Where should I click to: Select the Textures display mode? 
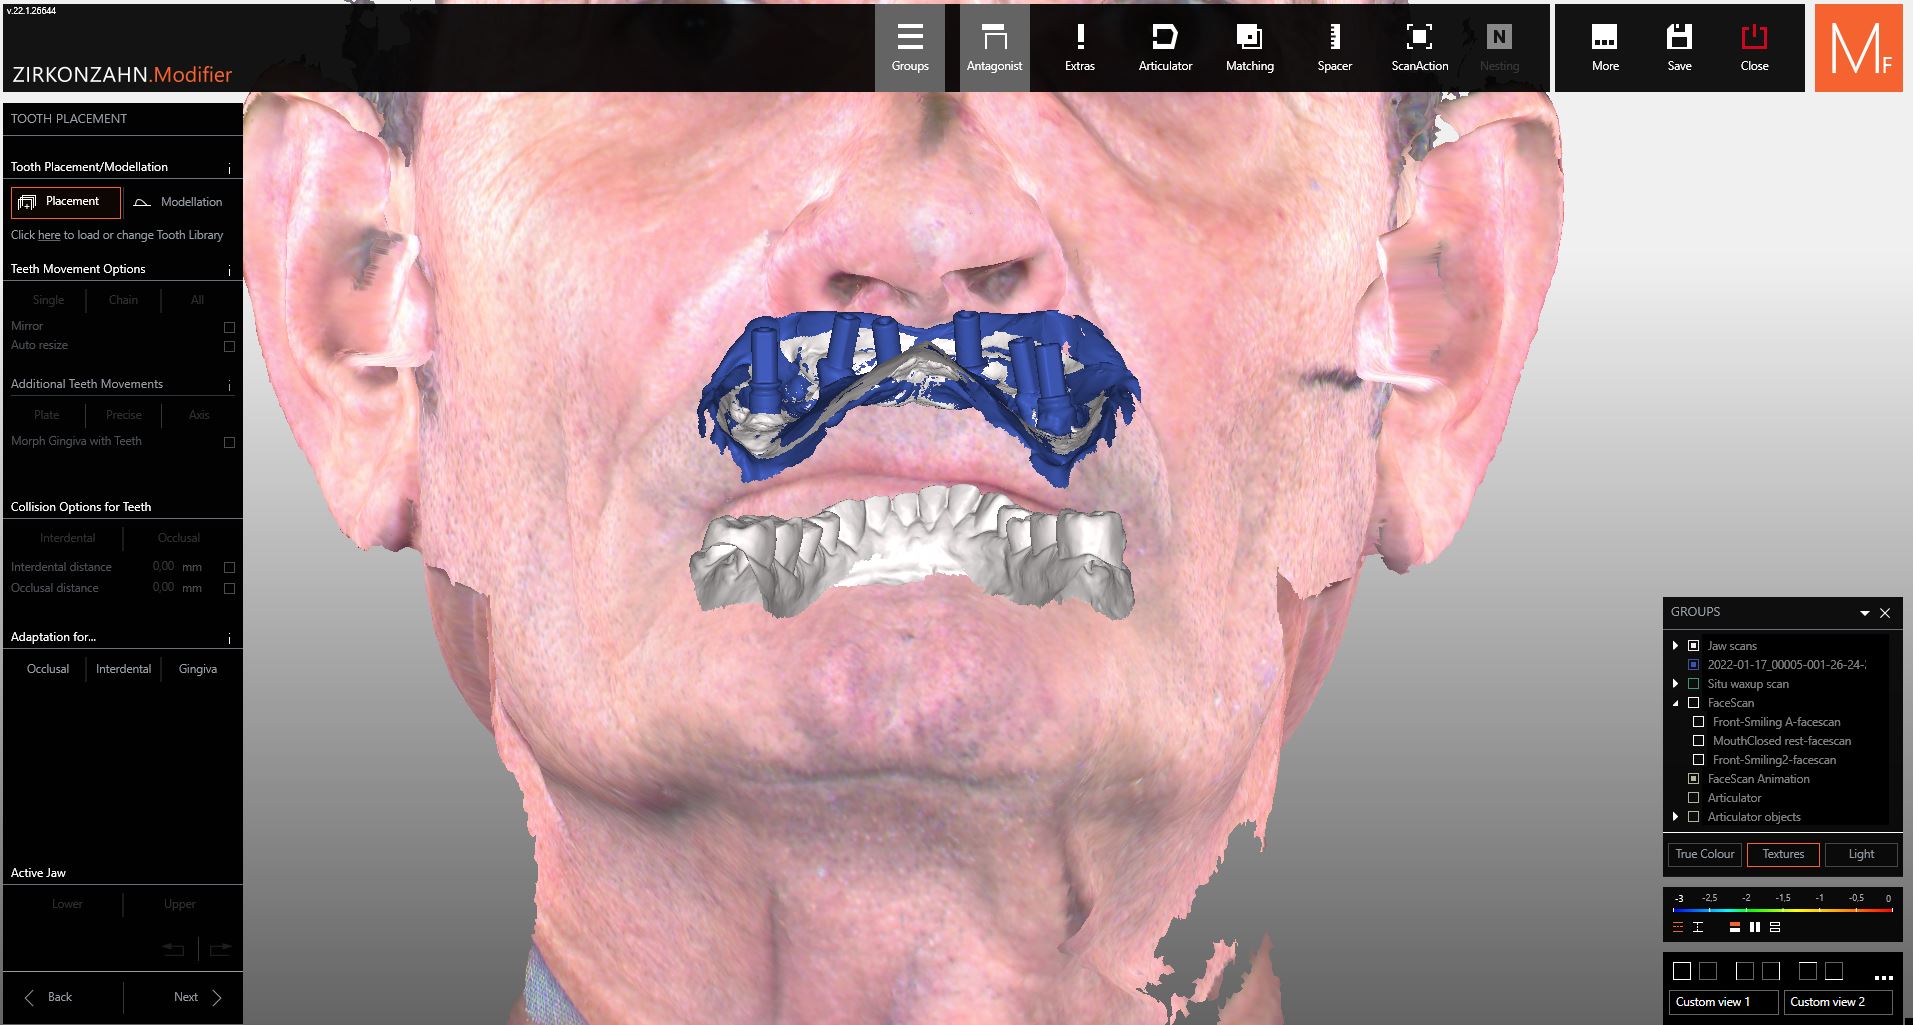point(1782,854)
